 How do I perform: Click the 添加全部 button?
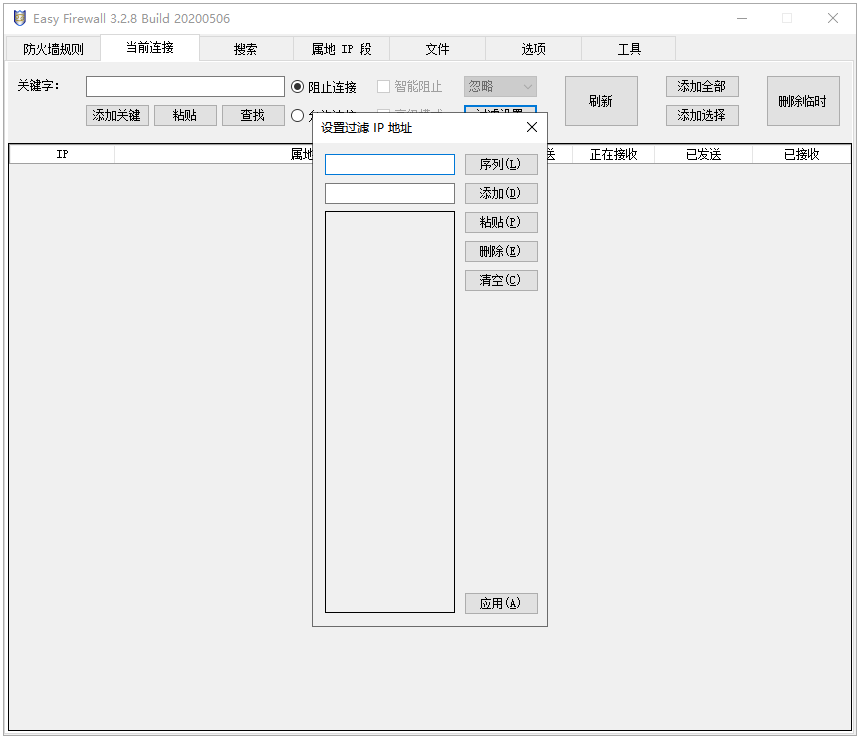702,86
